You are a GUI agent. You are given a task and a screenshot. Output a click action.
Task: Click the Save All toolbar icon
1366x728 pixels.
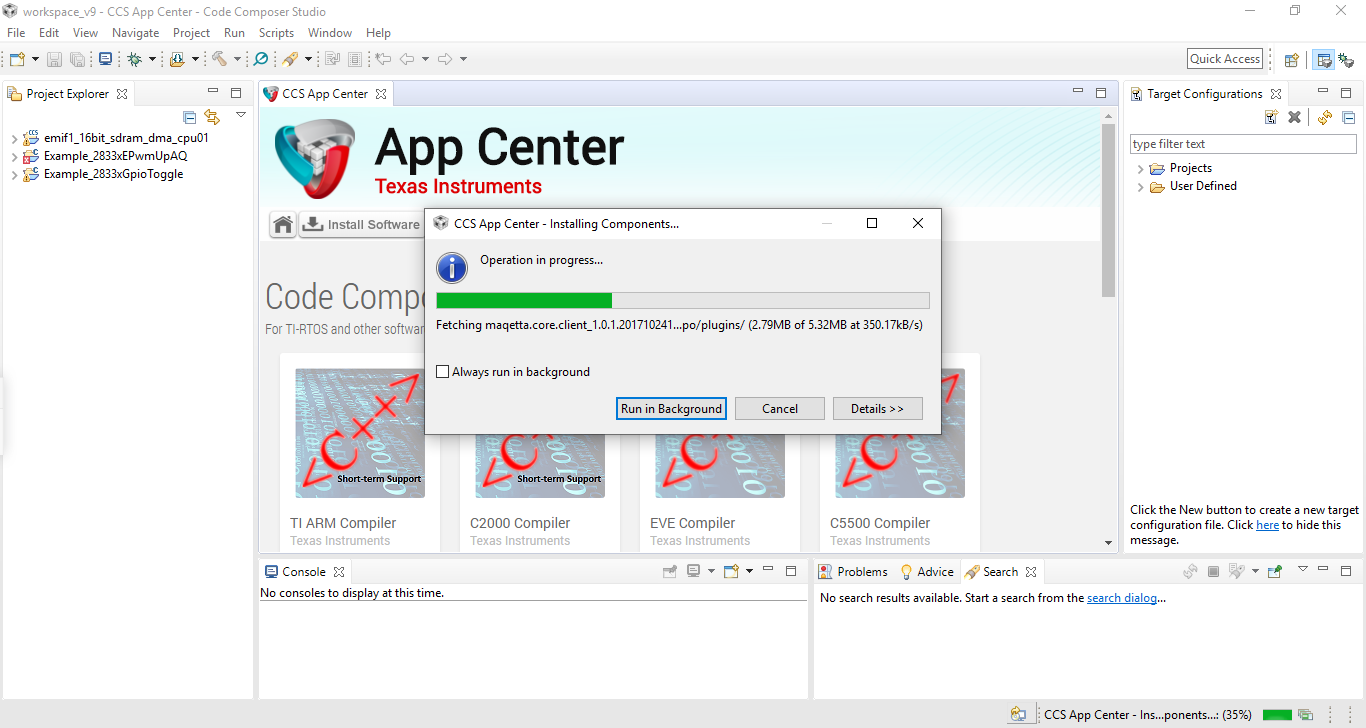click(77, 59)
